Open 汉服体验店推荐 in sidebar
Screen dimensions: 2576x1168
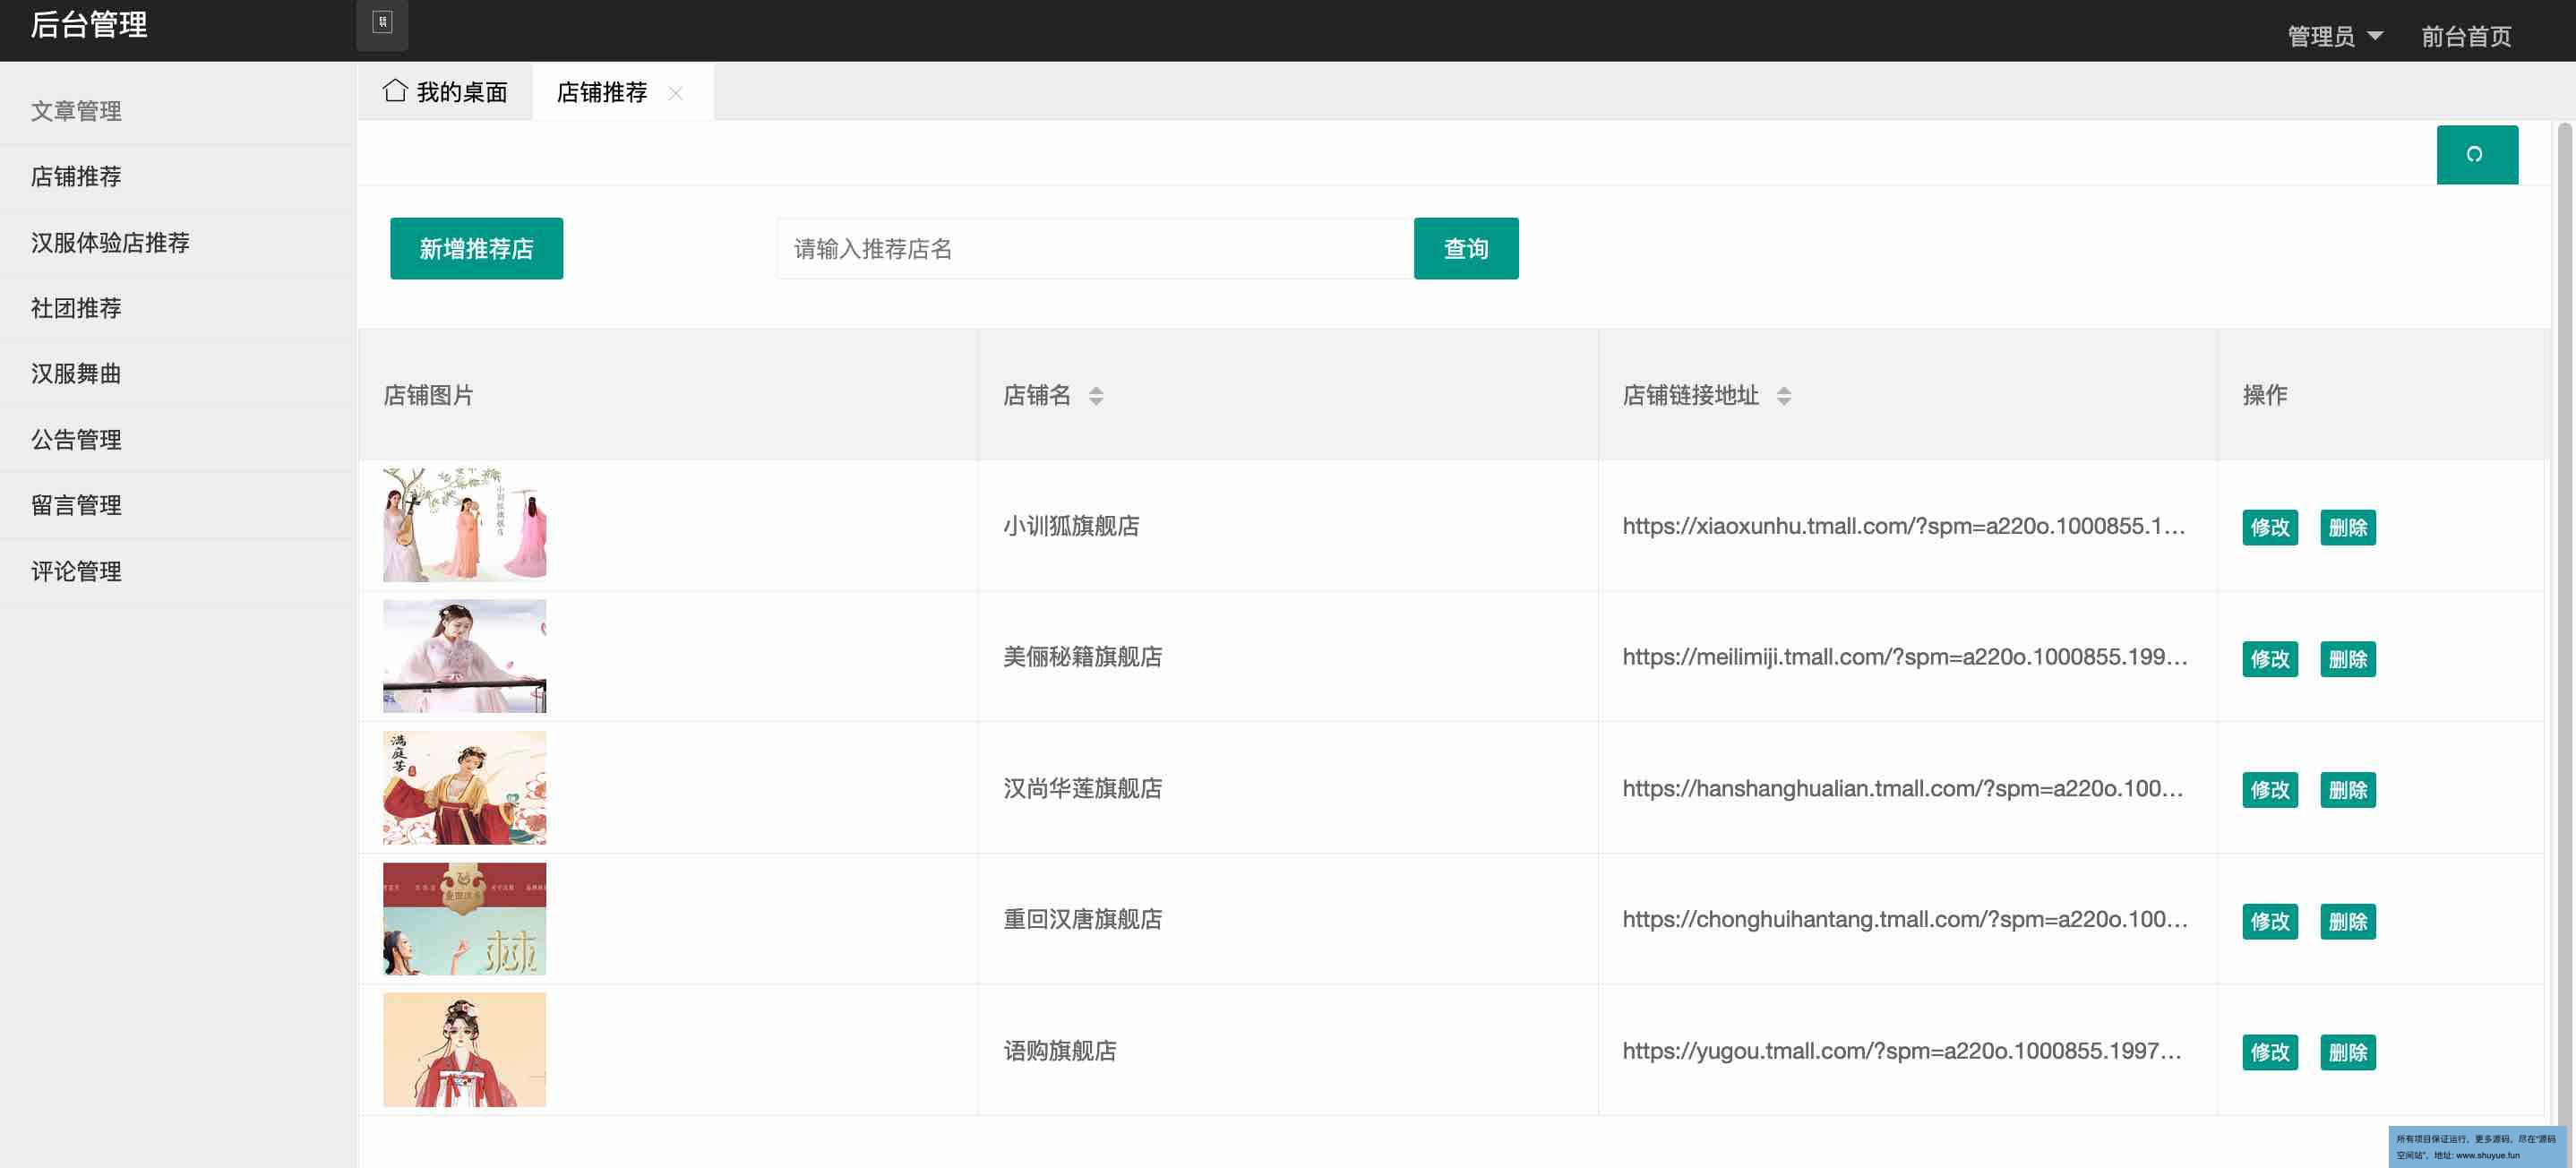click(110, 242)
